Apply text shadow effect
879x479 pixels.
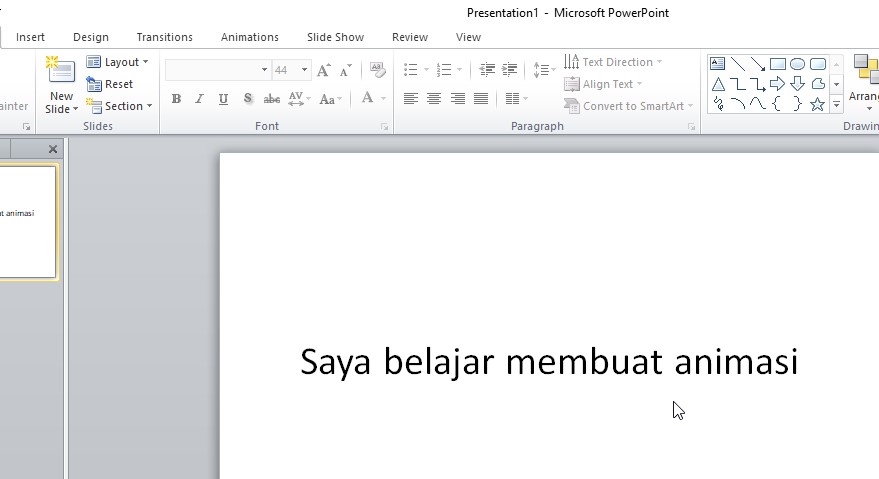coord(247,99)
